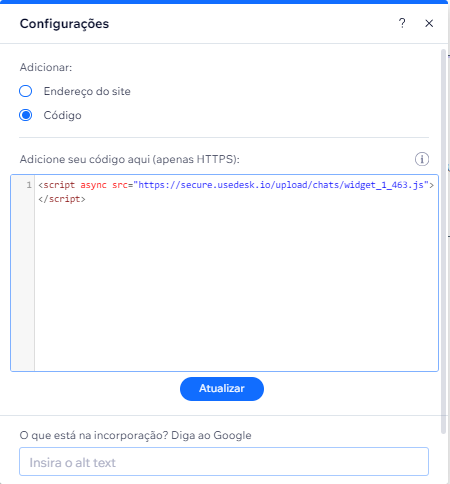Image resolution: width=450 pixels, height=484 pixels.
Task: Click the closing </script> tag
Action: [62, 199]
